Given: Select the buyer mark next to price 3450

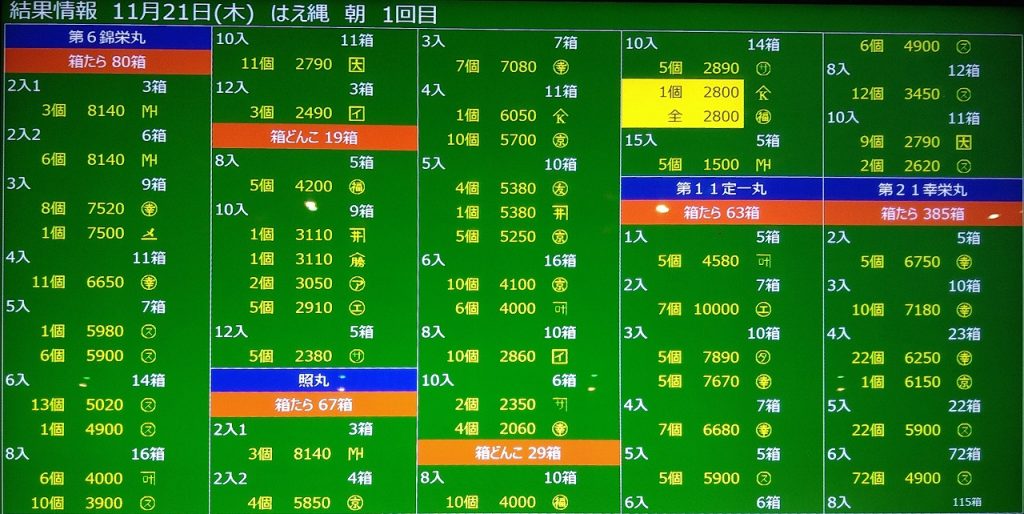Looking at the screenshot, I should pos(964,94).
